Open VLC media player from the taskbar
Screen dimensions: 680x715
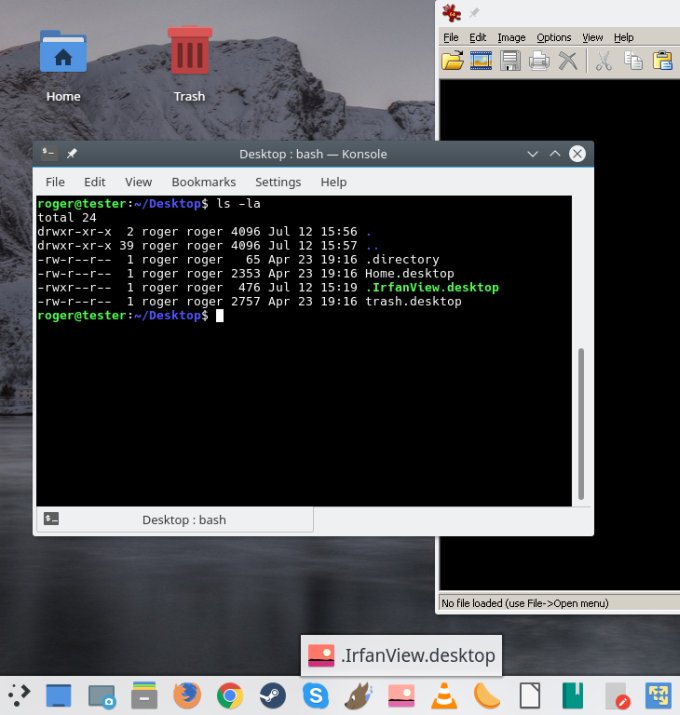[x=444, y=695]
